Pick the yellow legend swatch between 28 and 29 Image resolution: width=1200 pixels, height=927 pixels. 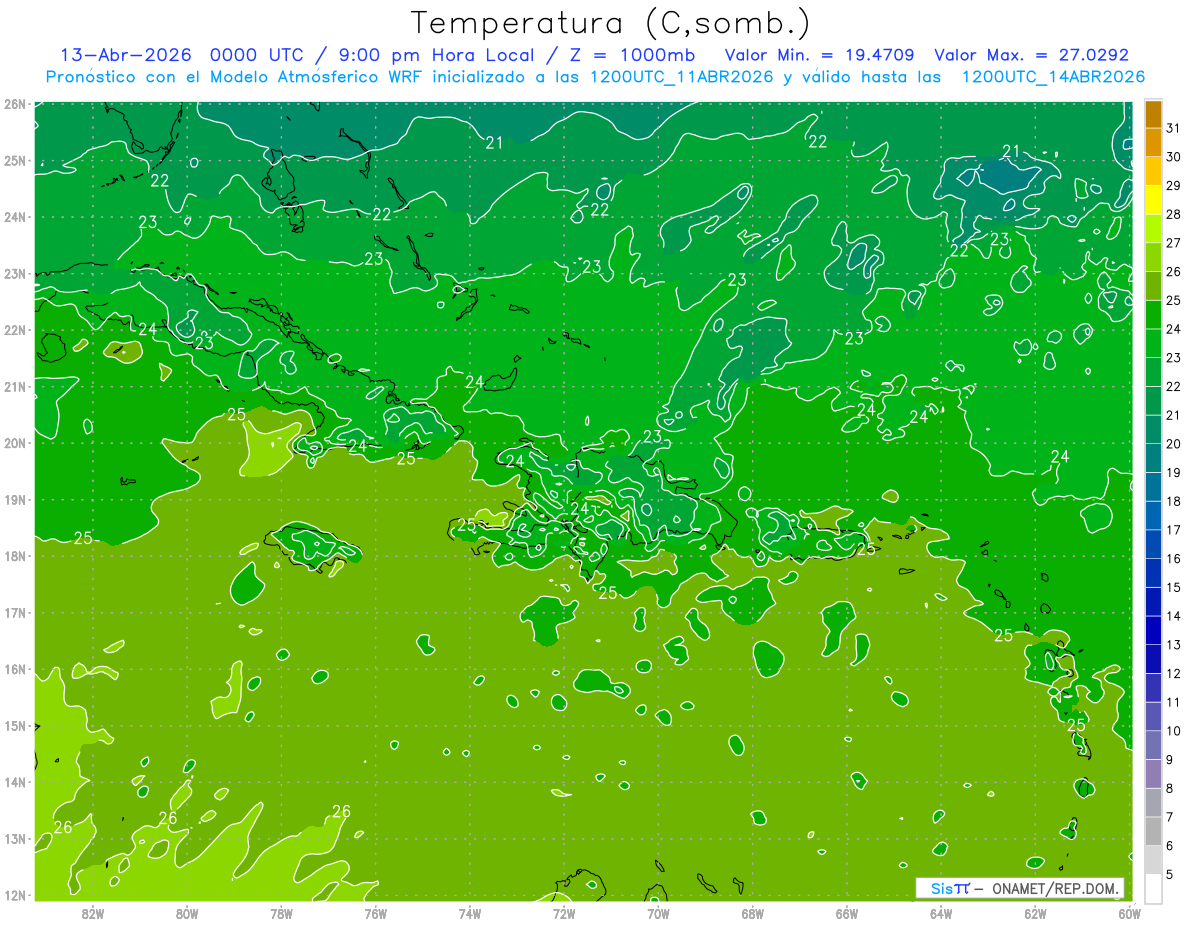pos(1153,200)
